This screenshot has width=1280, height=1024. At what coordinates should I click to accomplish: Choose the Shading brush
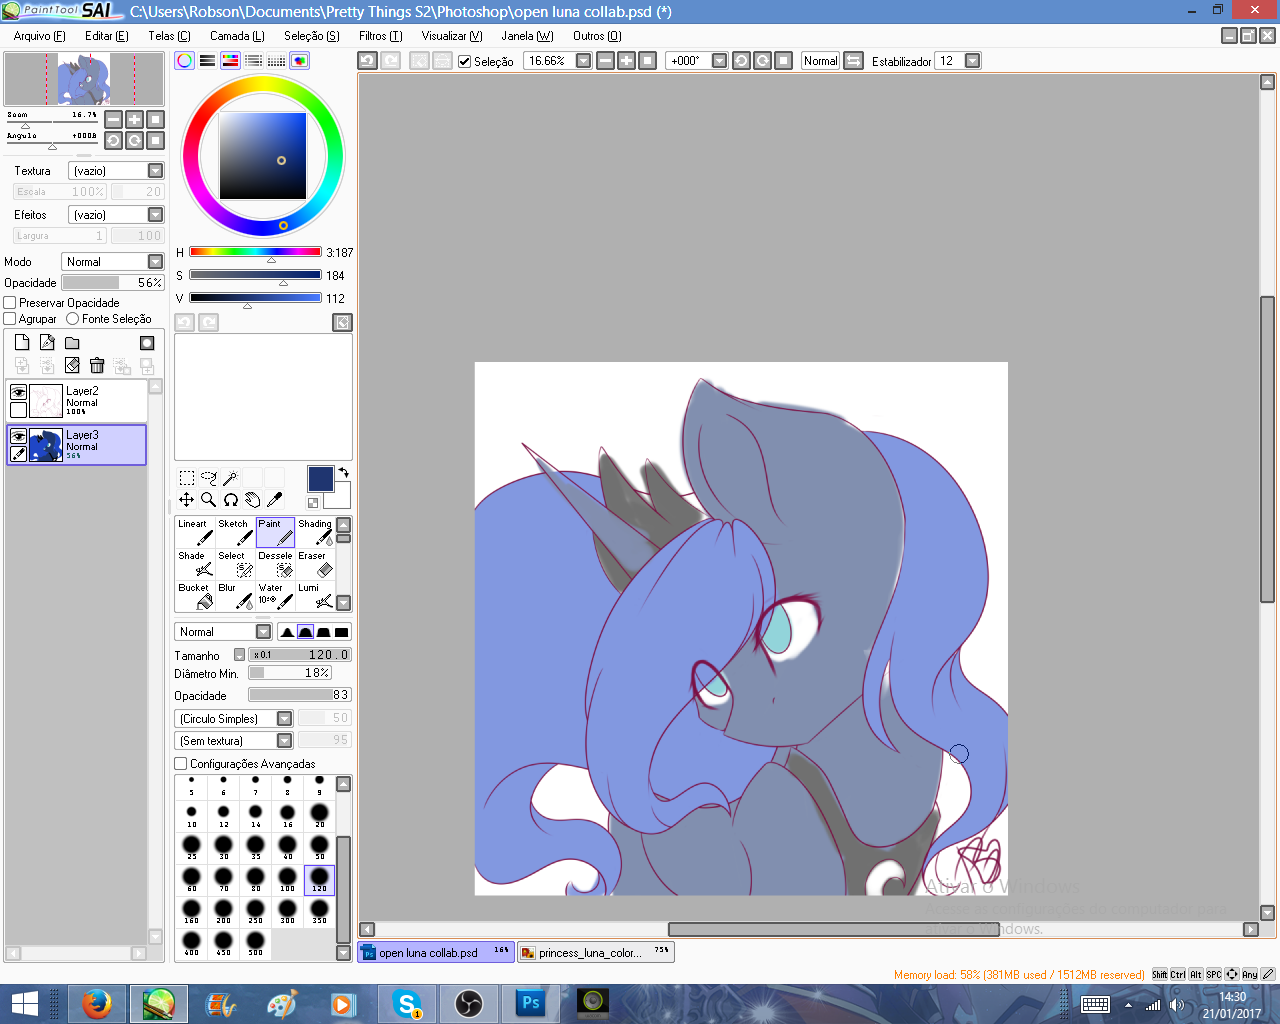[x=315, y=532]
